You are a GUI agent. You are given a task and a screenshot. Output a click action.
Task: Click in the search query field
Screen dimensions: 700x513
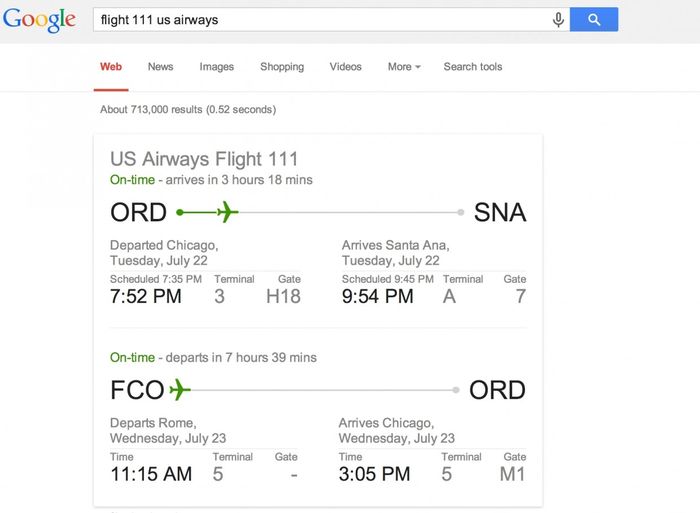(320, 20)
